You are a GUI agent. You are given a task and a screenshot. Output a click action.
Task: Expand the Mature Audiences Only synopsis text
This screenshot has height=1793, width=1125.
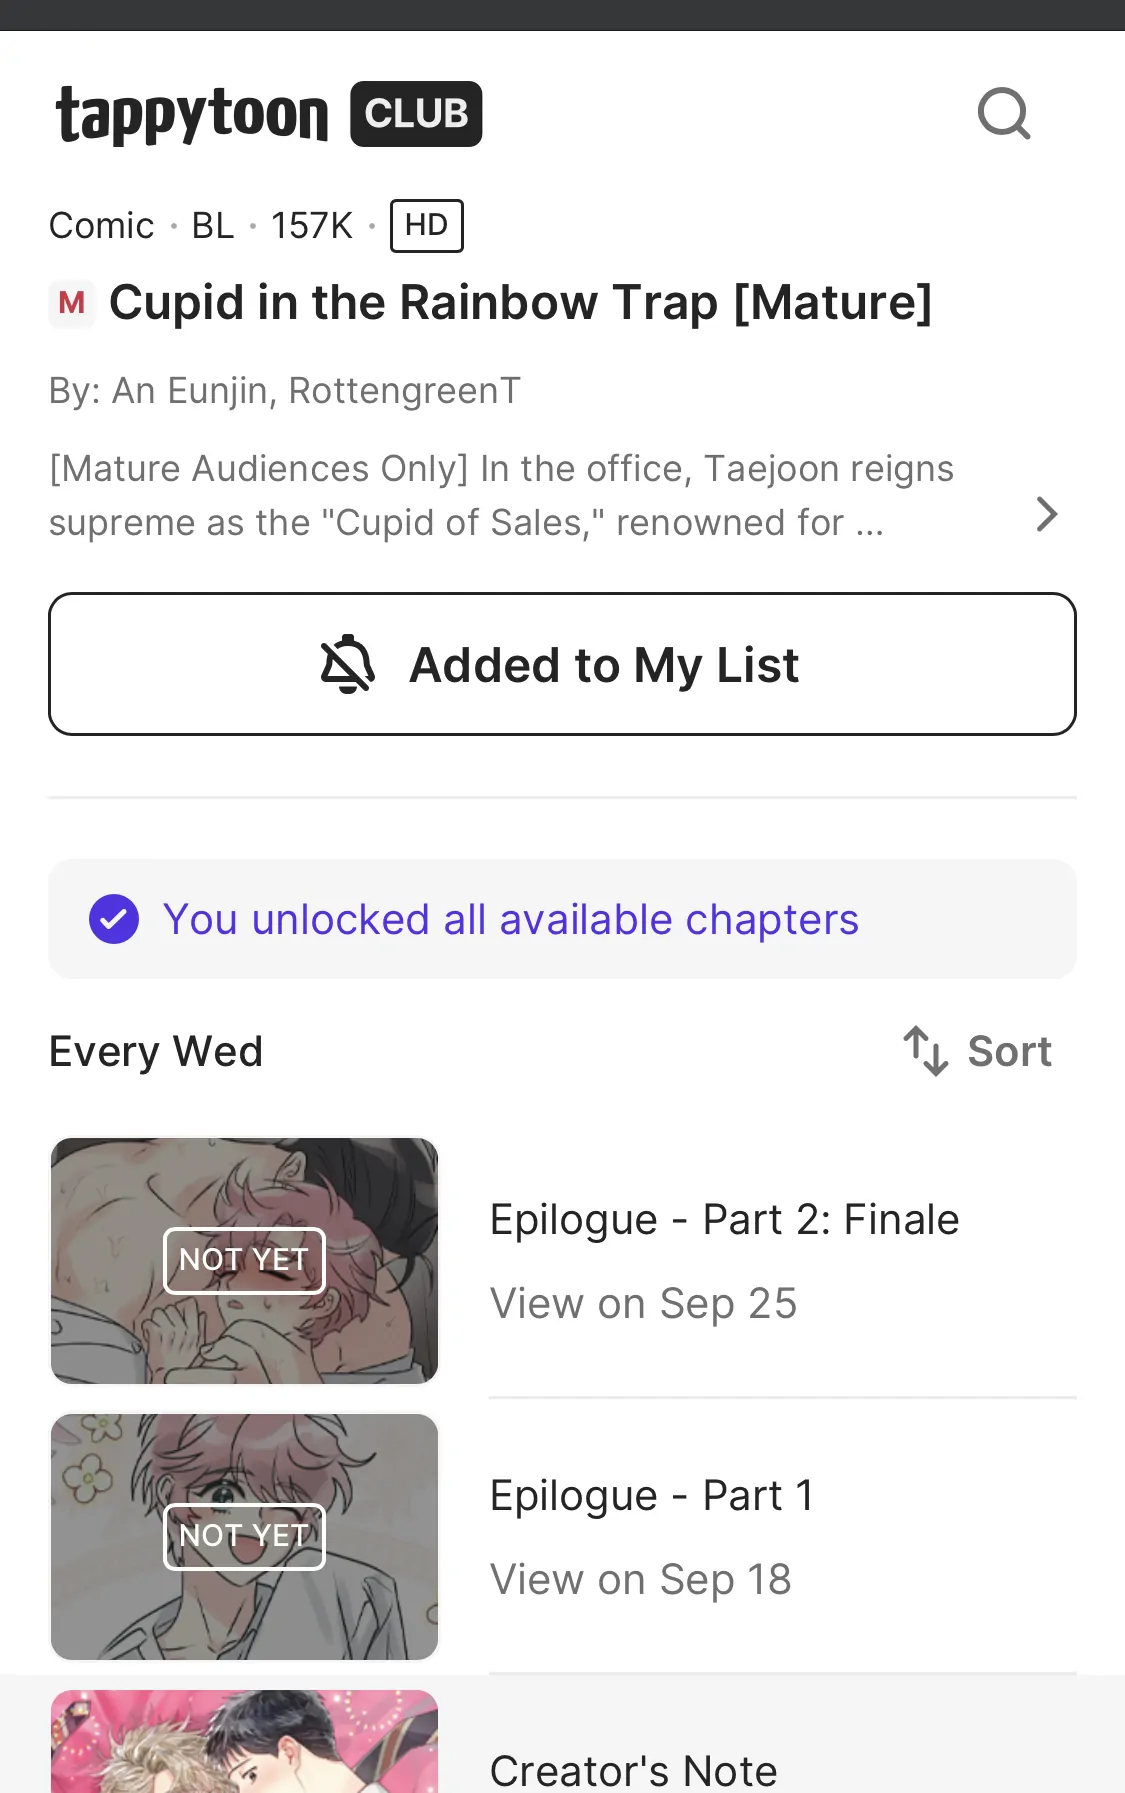coord(500,496)
